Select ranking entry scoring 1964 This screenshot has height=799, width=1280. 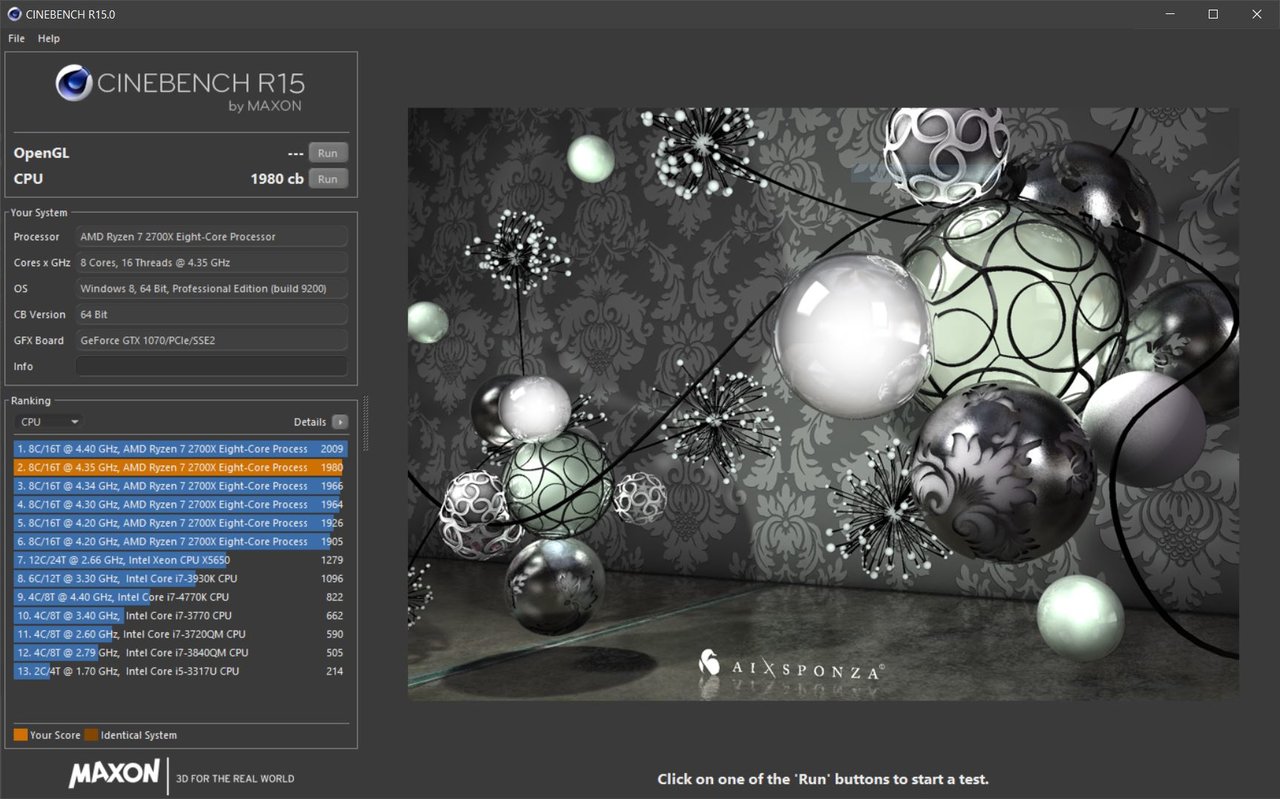(x=181, y=504)
